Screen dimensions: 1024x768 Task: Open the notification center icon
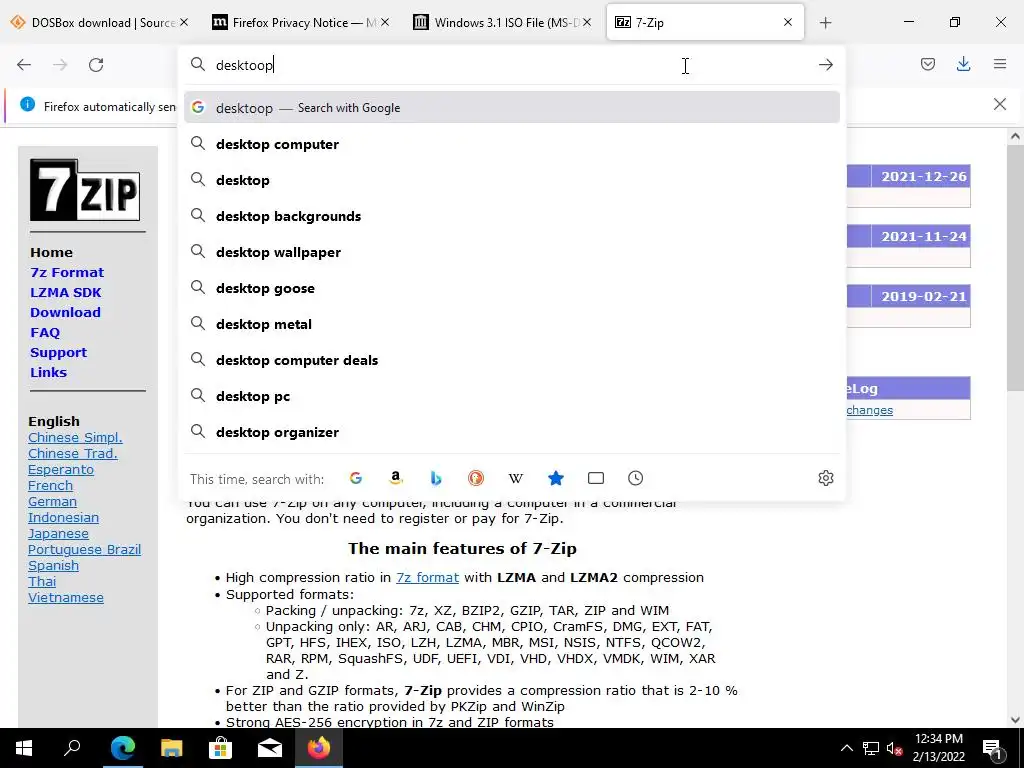(x=993, y=749)
